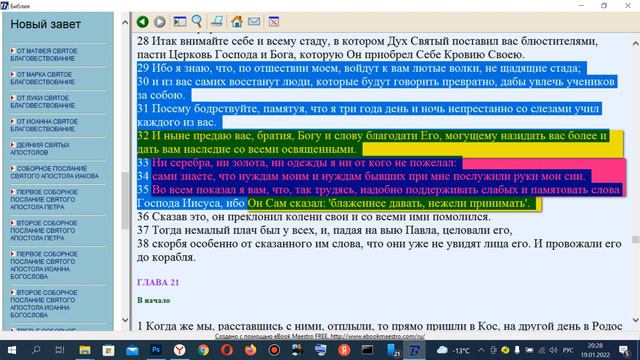Viewport: 640px width, 360px height.
Task: Click the 'Новый завет' sidebar heading
Action: [46, 24]
